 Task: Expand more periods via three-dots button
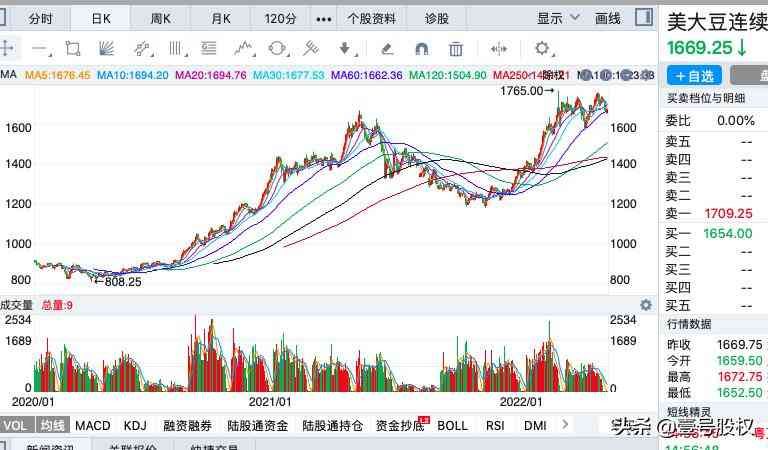(323, 18)
